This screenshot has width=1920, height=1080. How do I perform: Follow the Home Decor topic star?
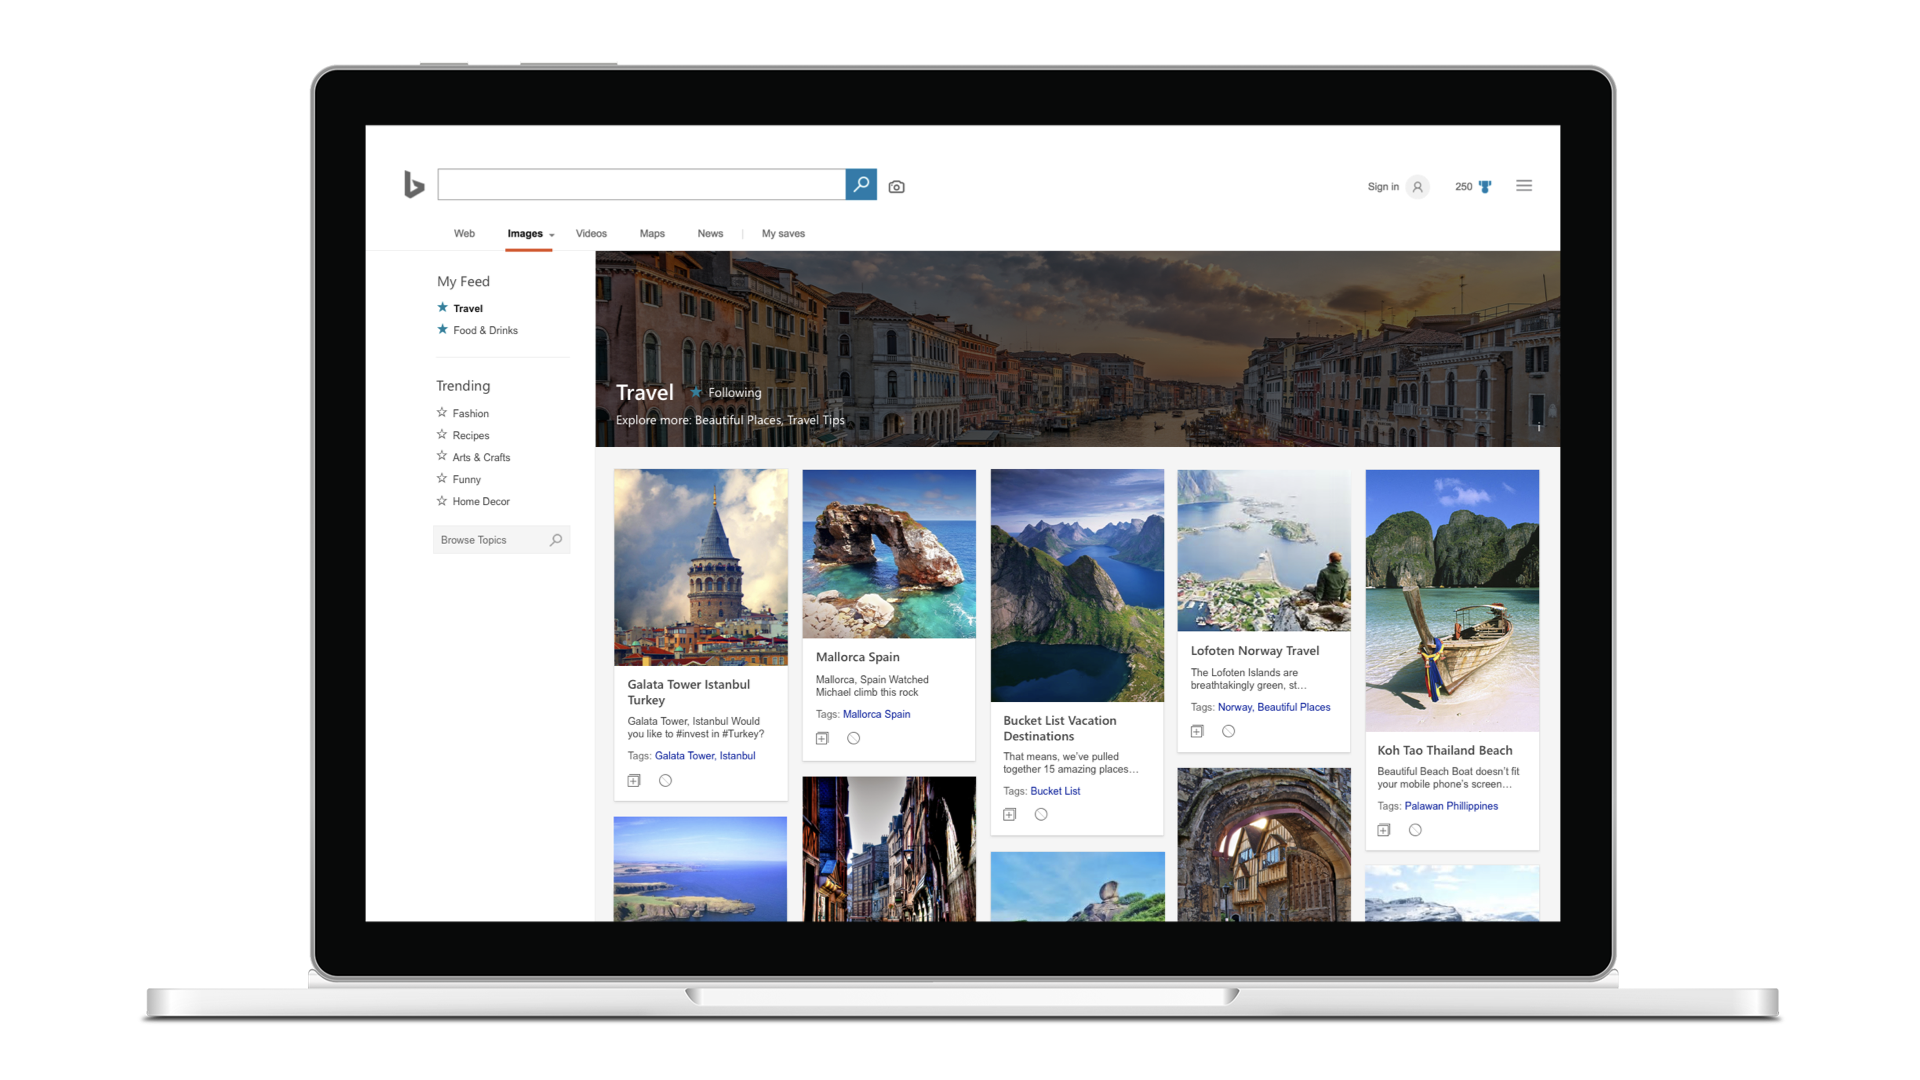pos(442,501)
